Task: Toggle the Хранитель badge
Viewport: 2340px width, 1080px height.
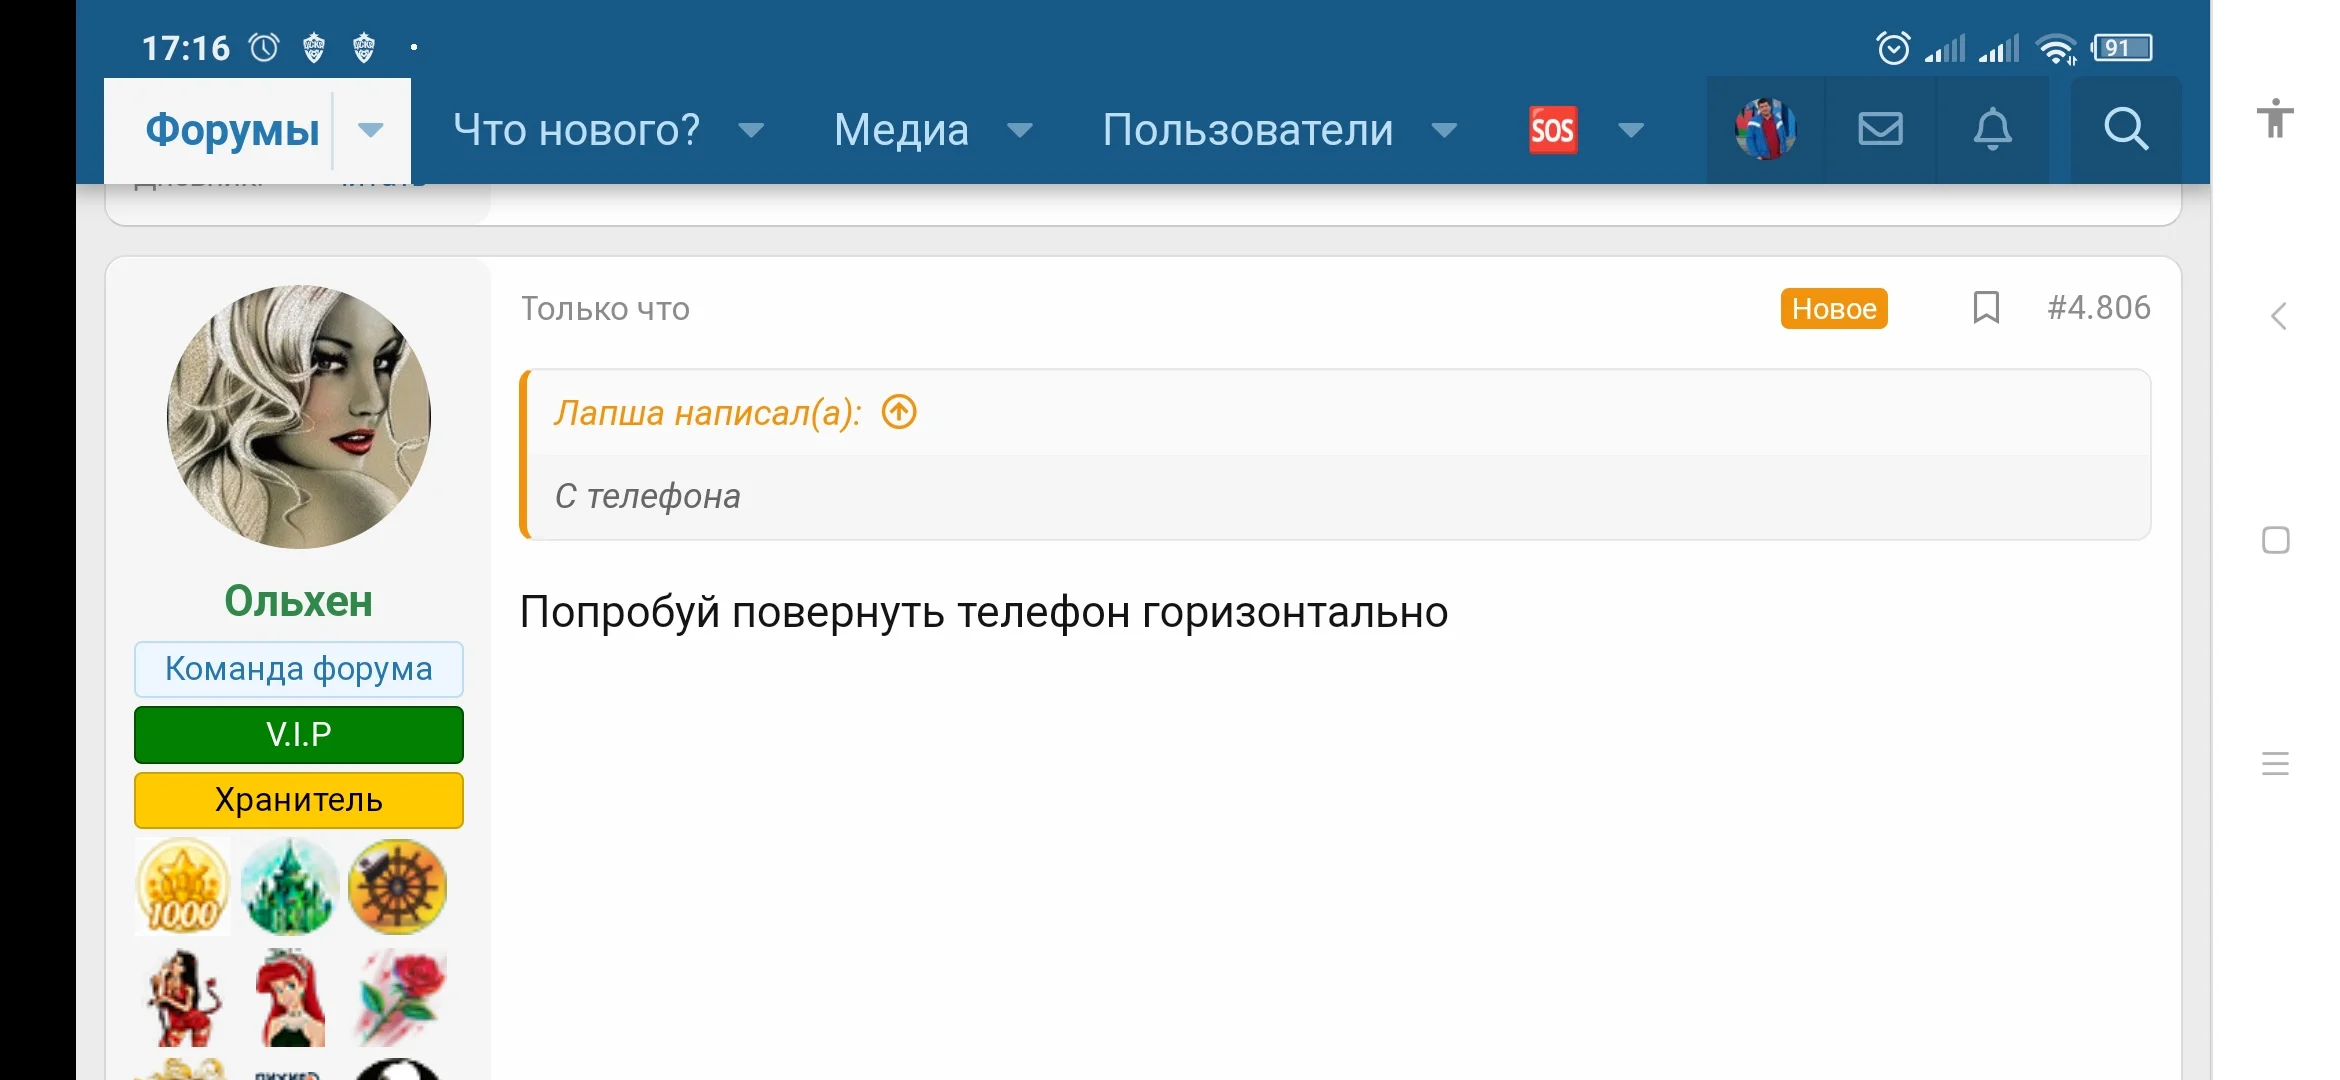Action: (x=298, y=800)
